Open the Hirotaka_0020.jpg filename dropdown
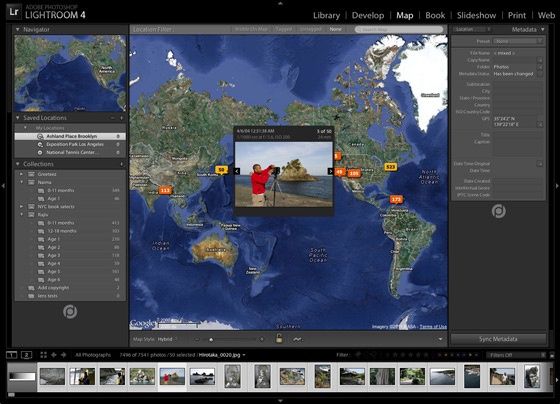 tap(222, 355)
